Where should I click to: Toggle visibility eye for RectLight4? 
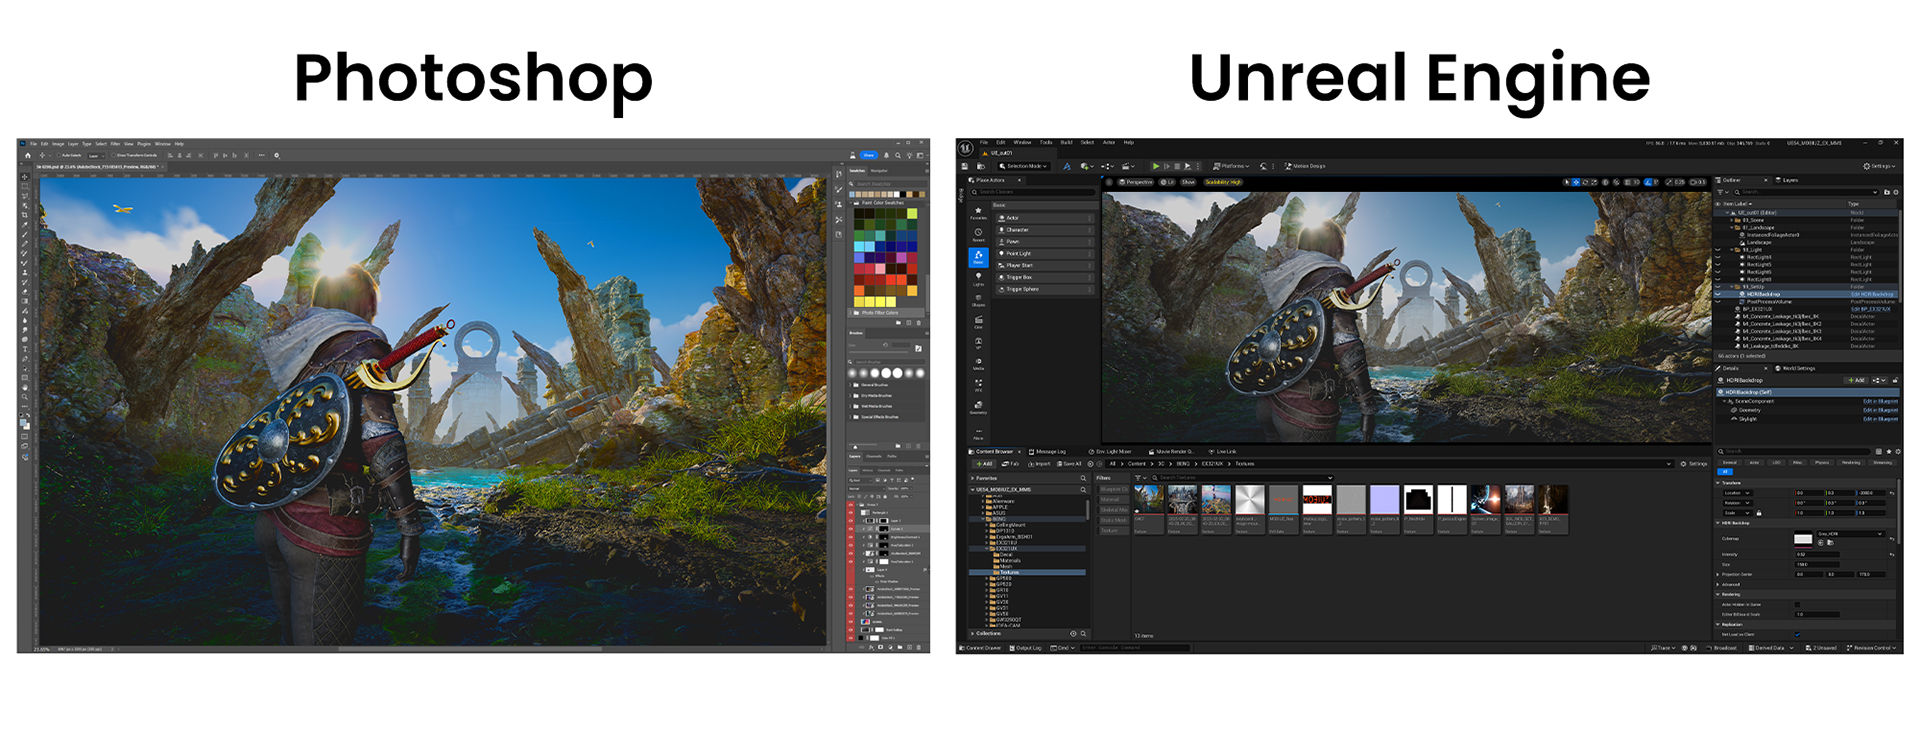(x=1717, y=257)
